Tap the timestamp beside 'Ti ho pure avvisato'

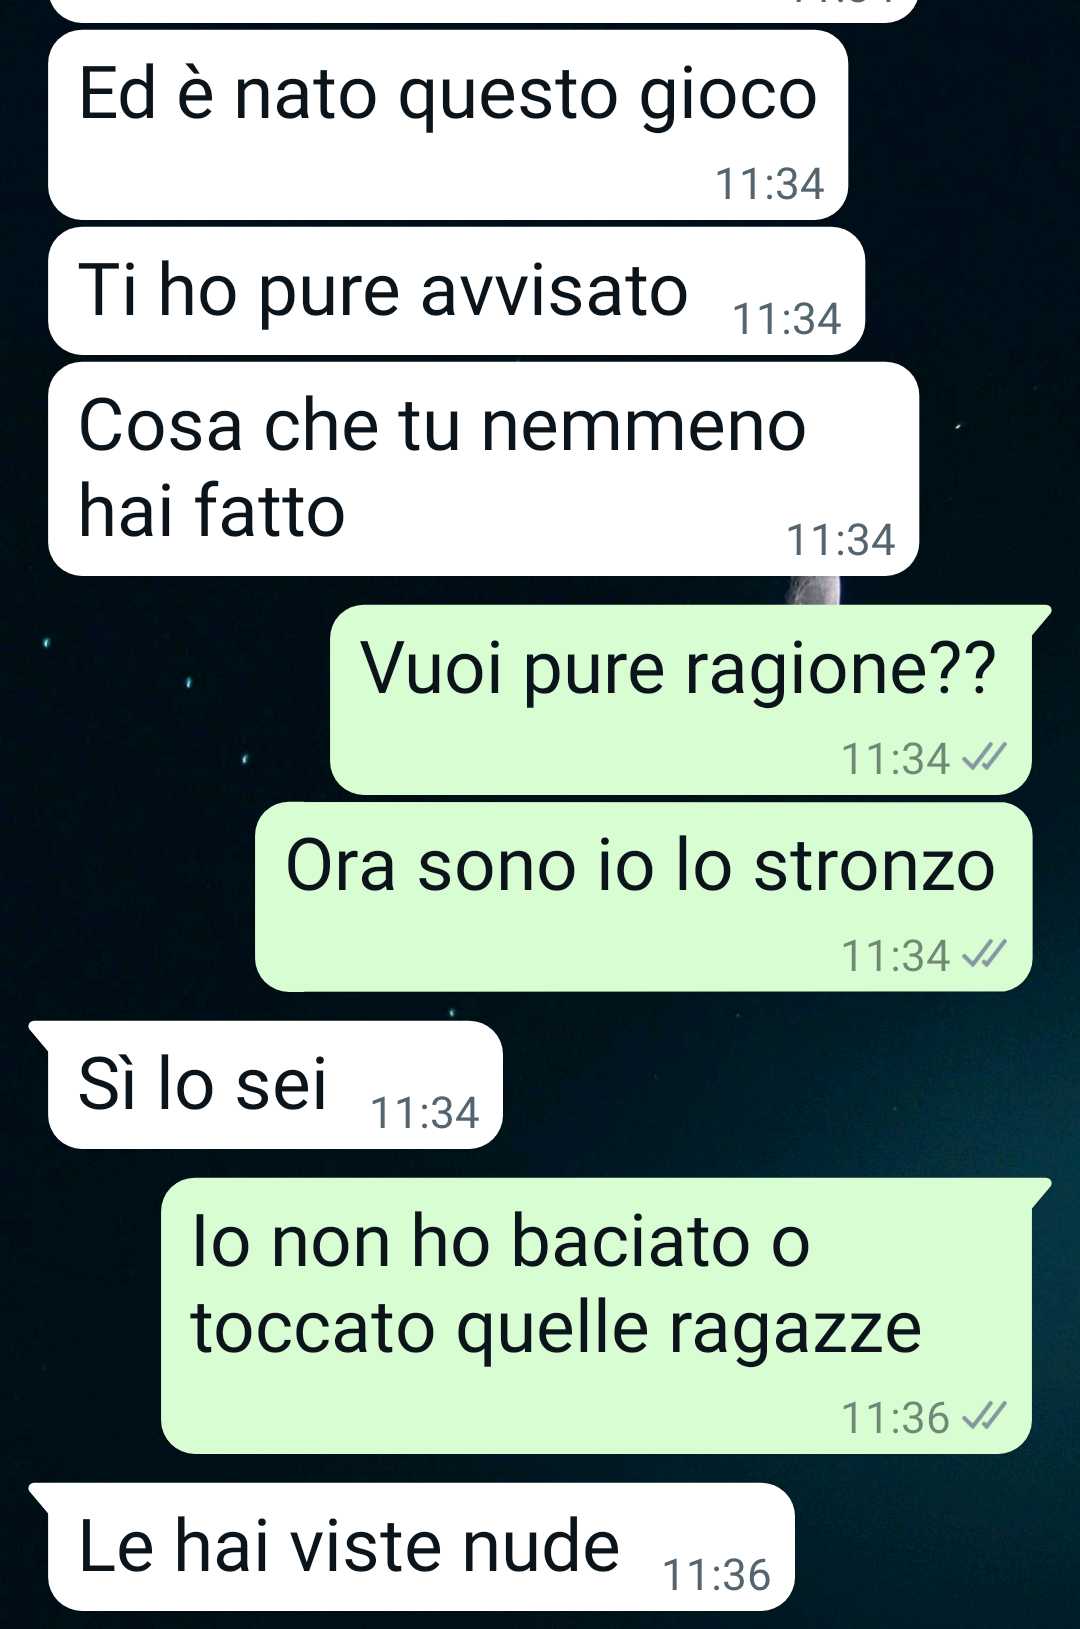[x=787, y=319]
